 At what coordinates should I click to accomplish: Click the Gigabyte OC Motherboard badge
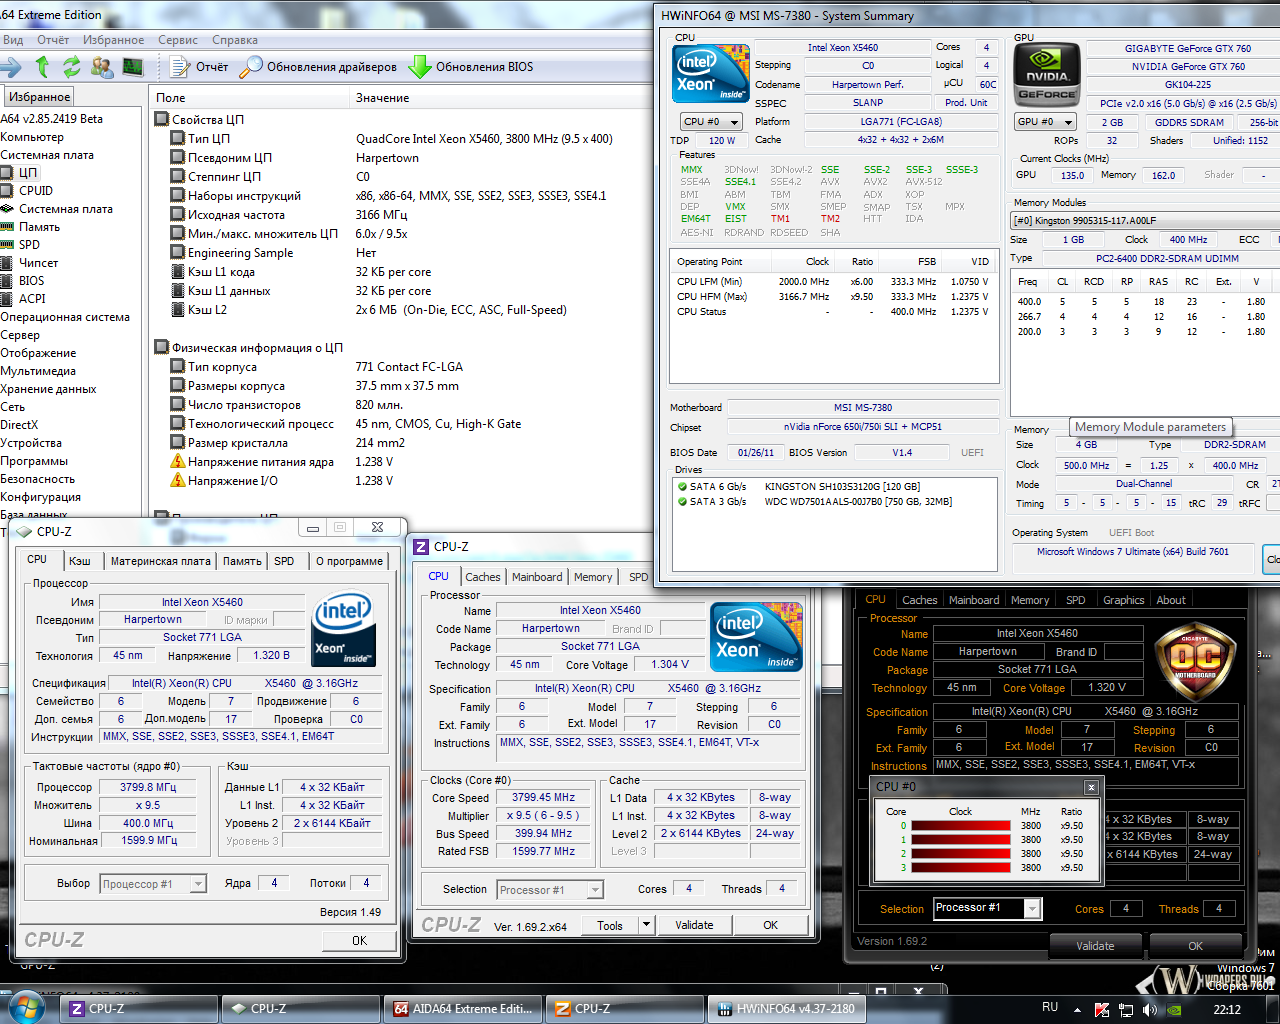1195,662
